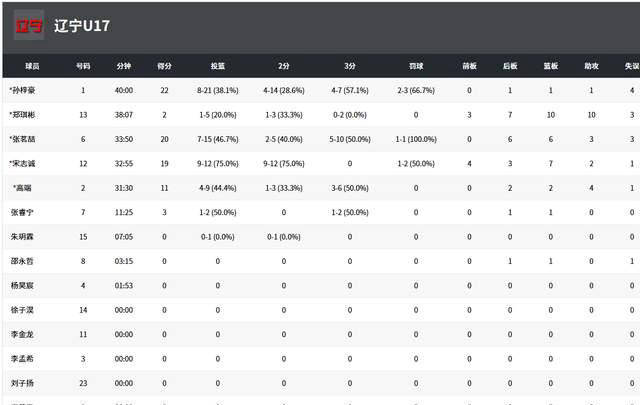Click the 分钟 column header
Viewport: 640px width, 405px height.
(123, 66)
